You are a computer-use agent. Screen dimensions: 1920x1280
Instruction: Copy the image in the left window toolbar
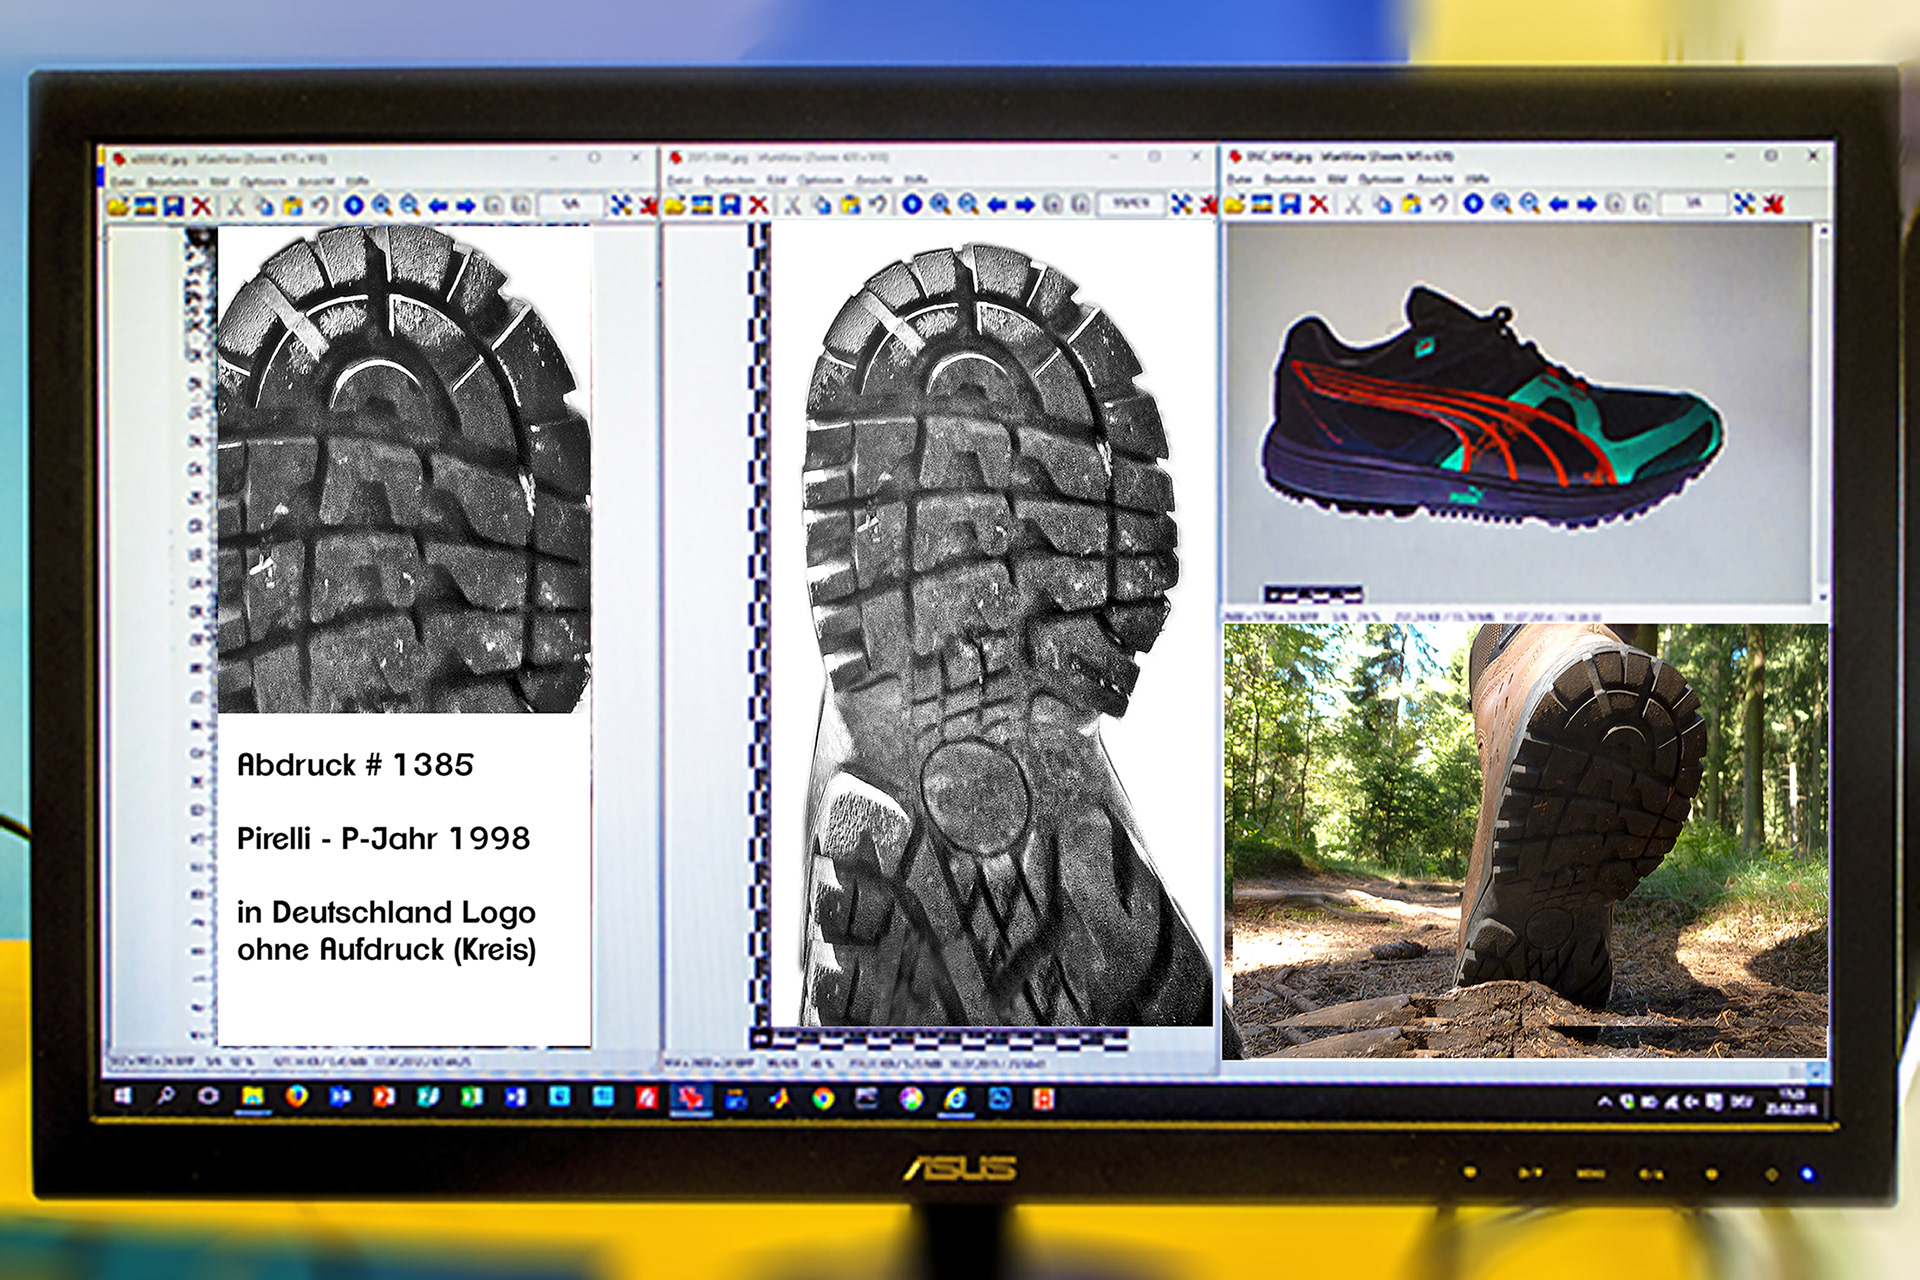[265, 206]
